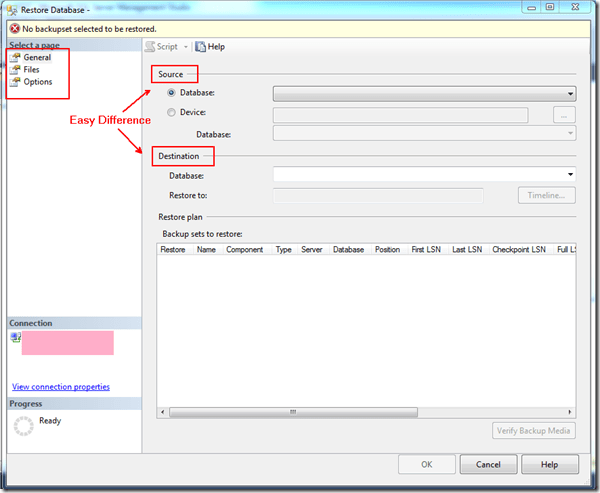The image size is (600, 493).
Task: Click the Ready progress spinner icon
Action: click(24, 427)
